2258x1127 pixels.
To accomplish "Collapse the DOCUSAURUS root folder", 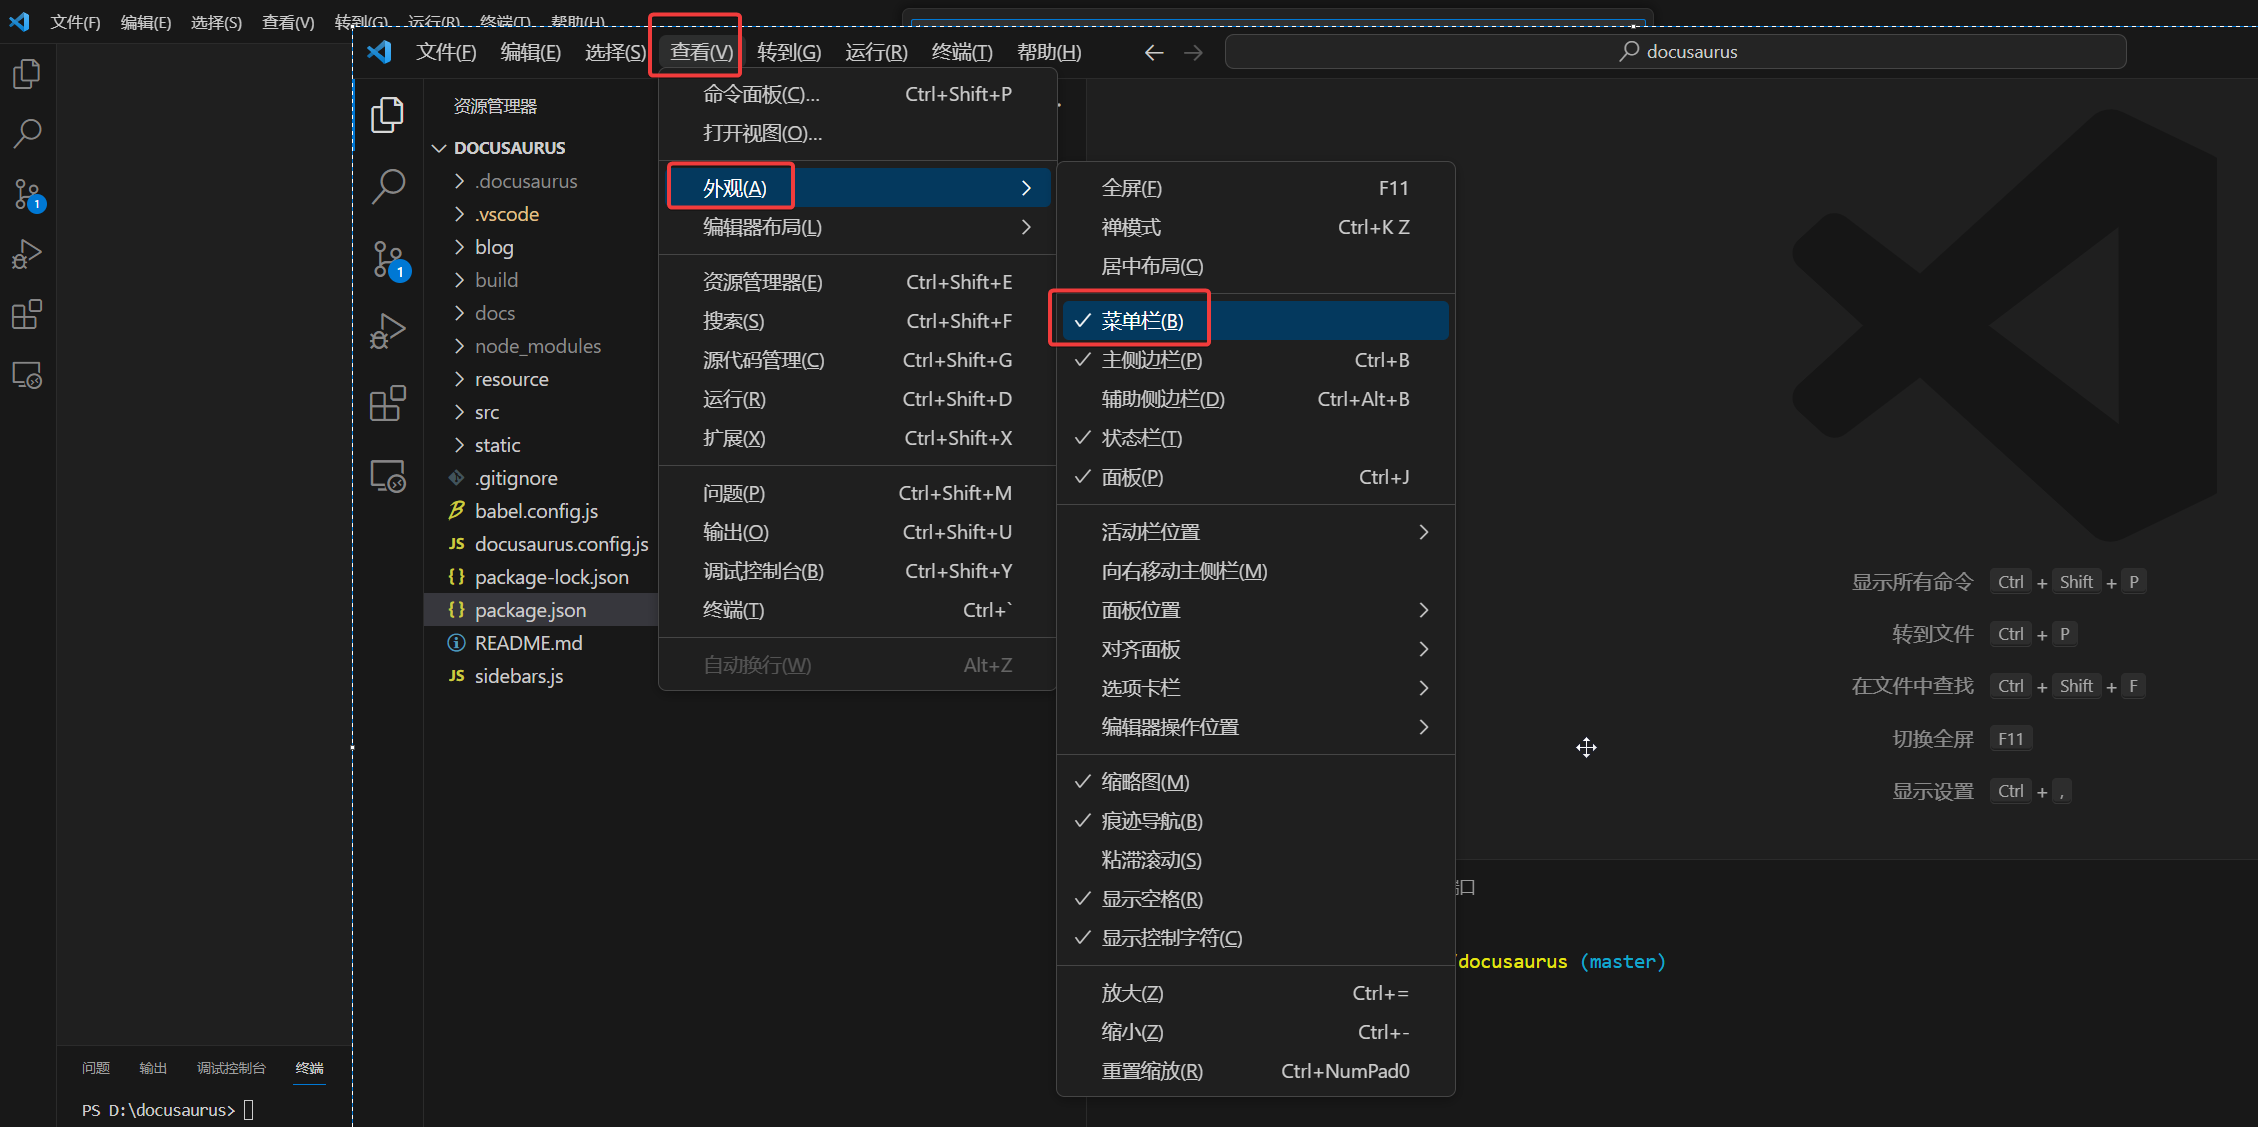I will 439,148.
